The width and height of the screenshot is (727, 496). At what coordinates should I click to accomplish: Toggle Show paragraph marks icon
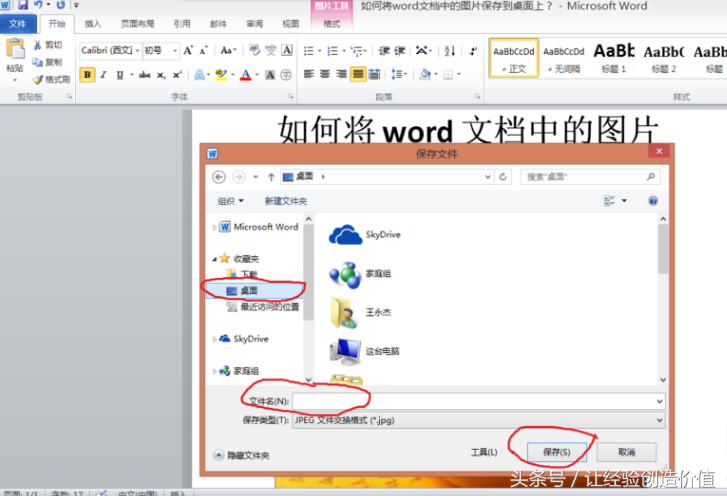pos(473,51)
